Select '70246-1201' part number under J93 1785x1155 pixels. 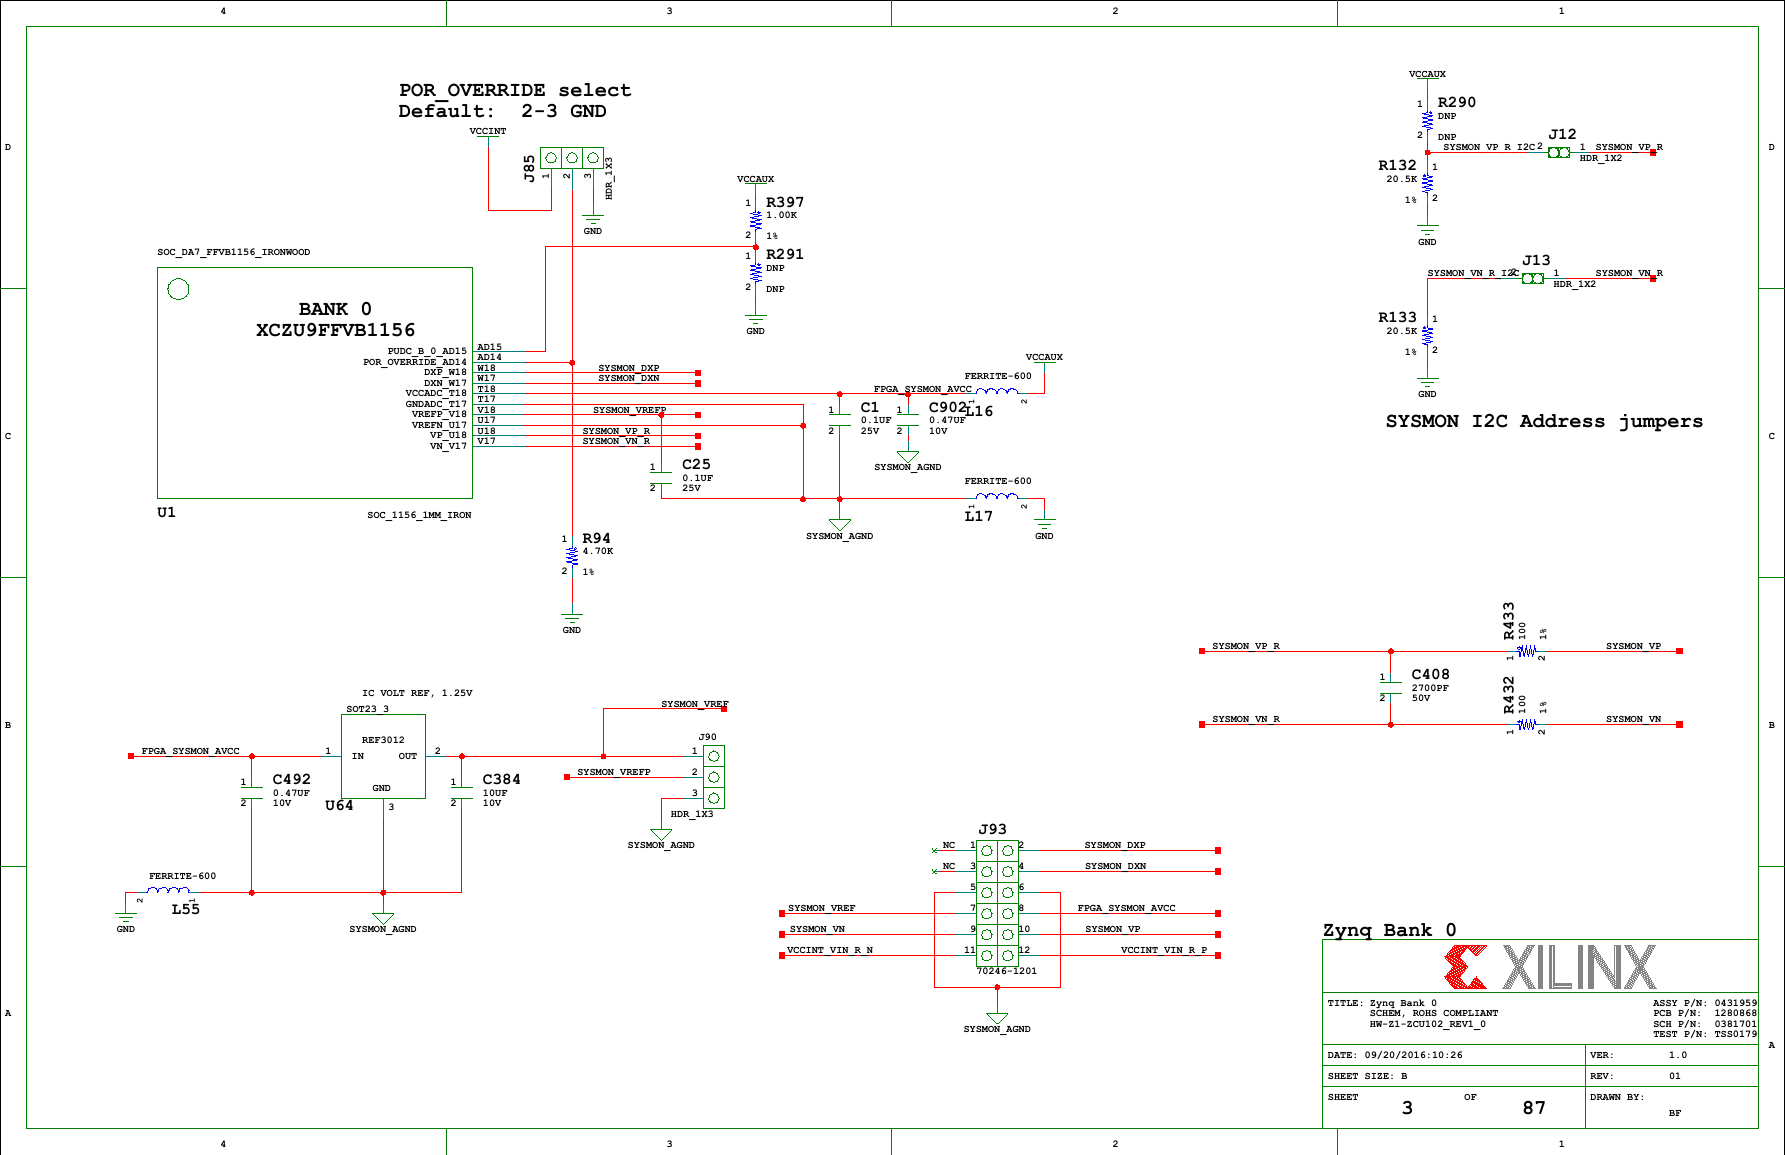[x=1007, y=971]
